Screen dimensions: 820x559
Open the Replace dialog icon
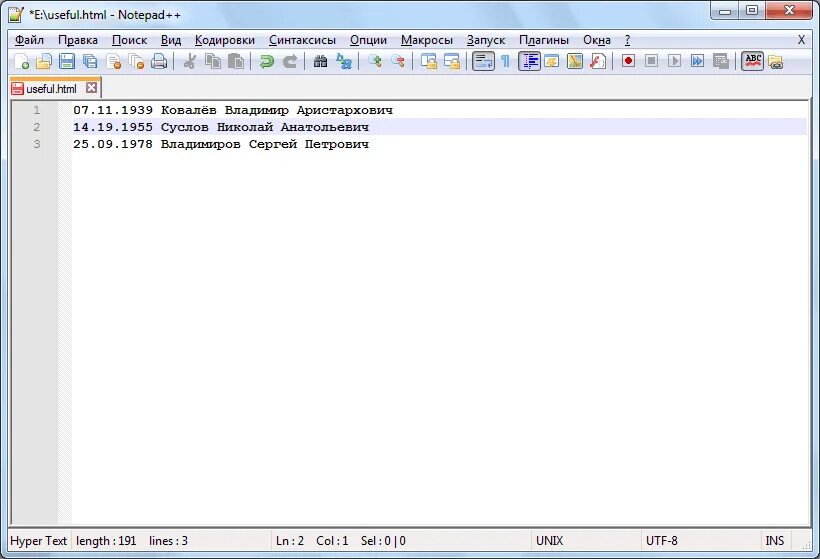click(343, 61)
